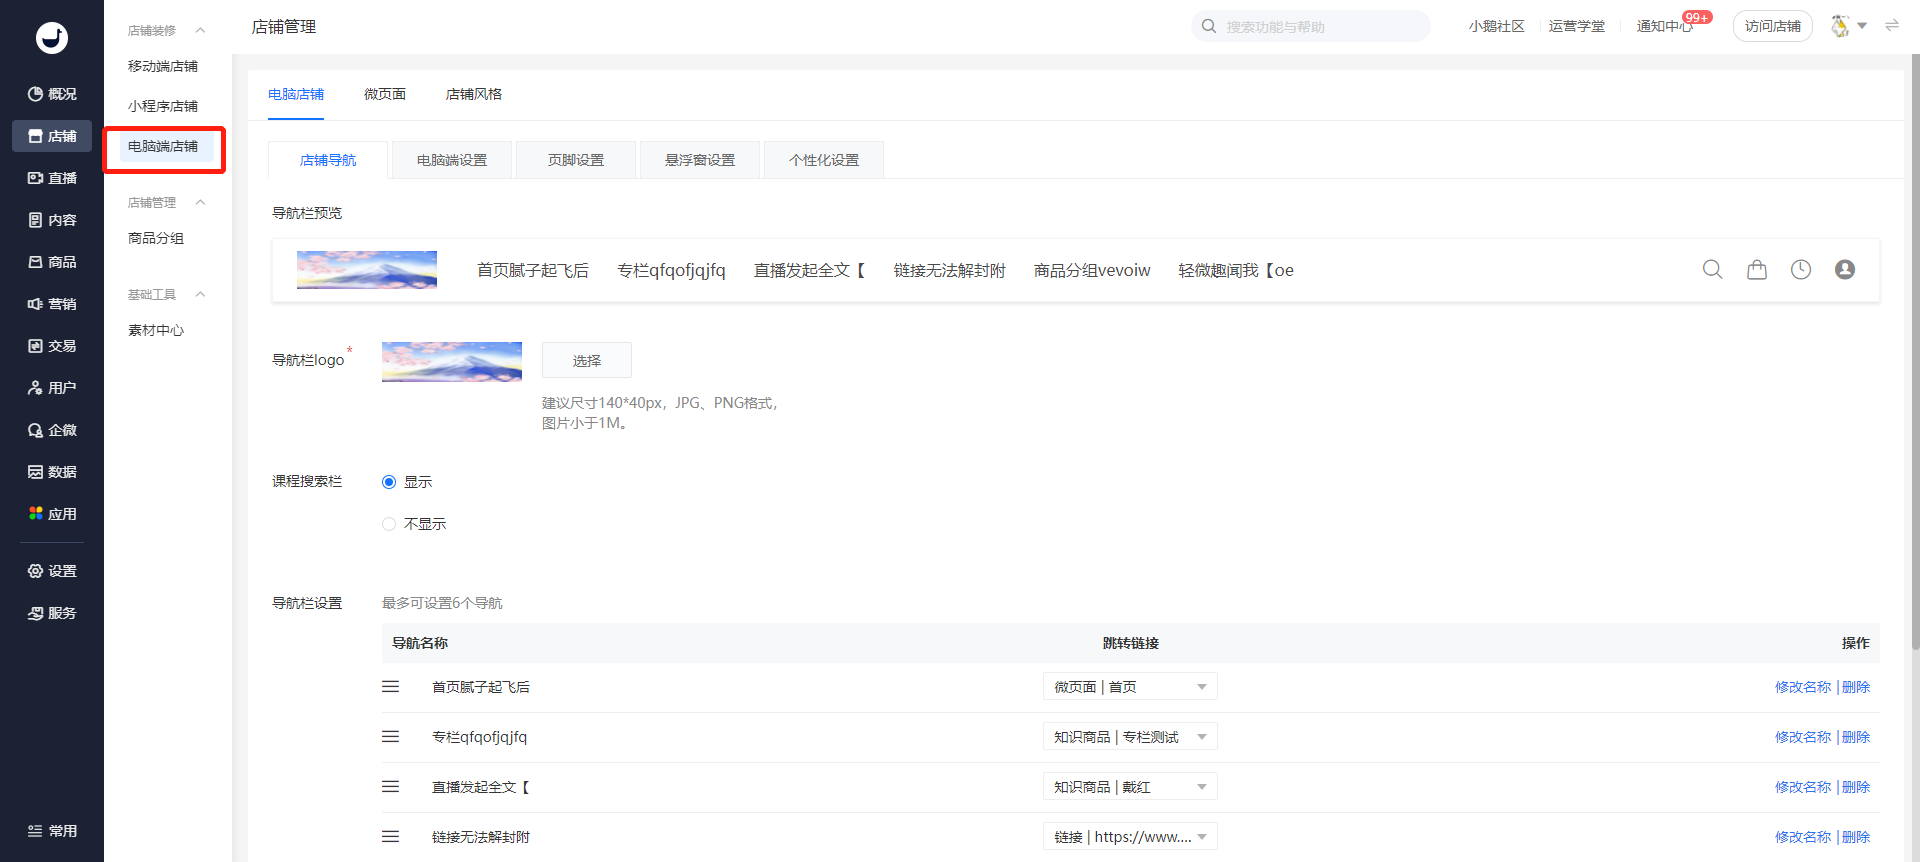Image resolution: width=1920 pixels, height=862 pixels.
Task: Select the 显示 radio option for search bar
Action: [389, 482]
